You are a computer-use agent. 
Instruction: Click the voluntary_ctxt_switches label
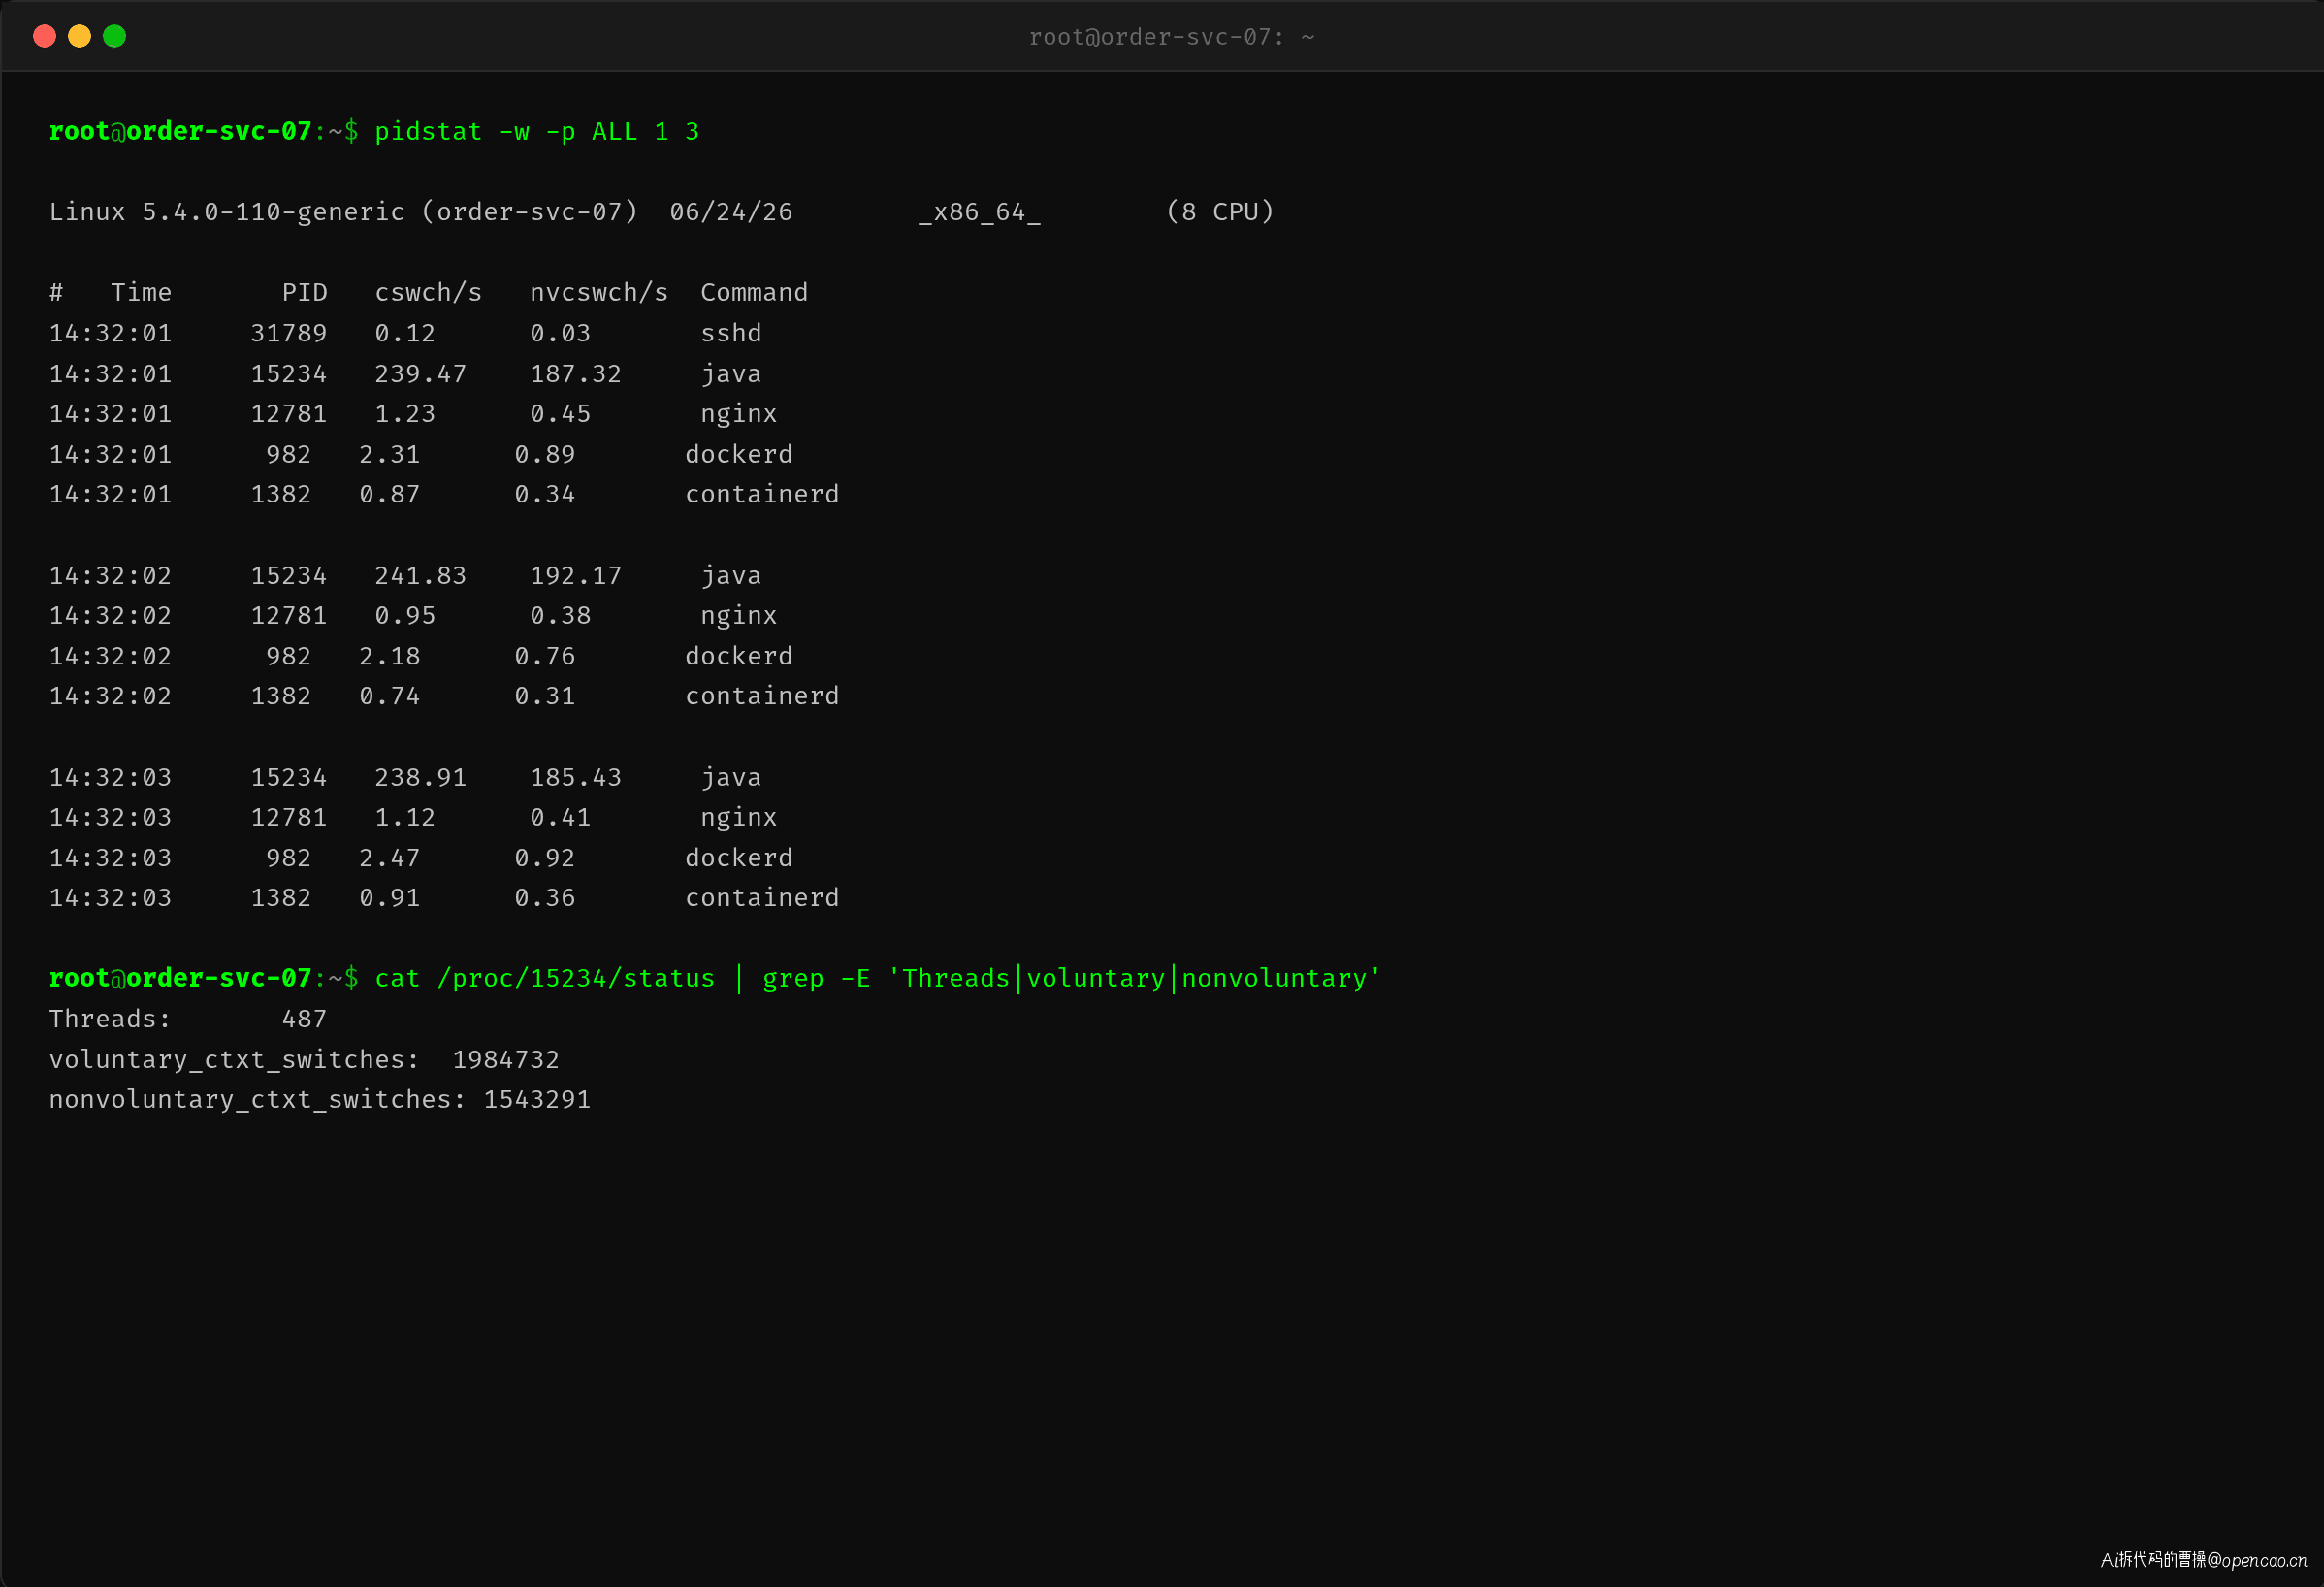(234, 1060)
